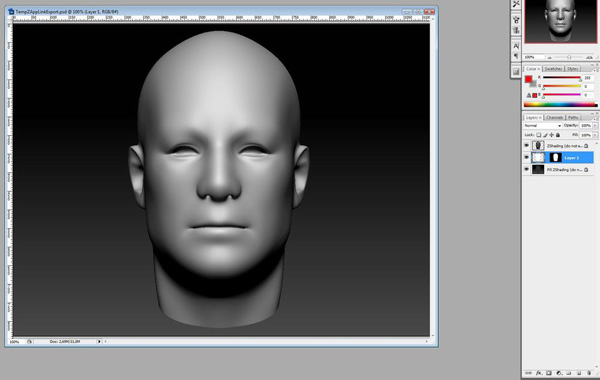
Task: Click the G value input field
Action: 588,86
